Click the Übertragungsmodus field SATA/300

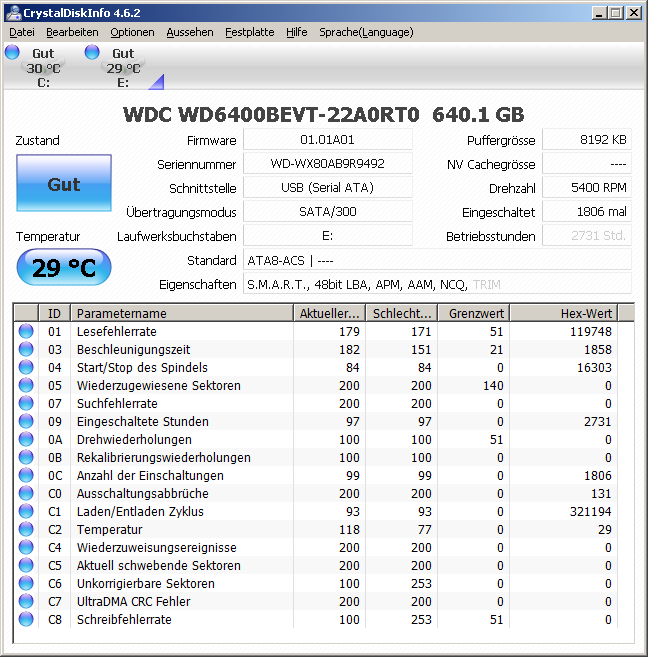(x=328, y=211)
